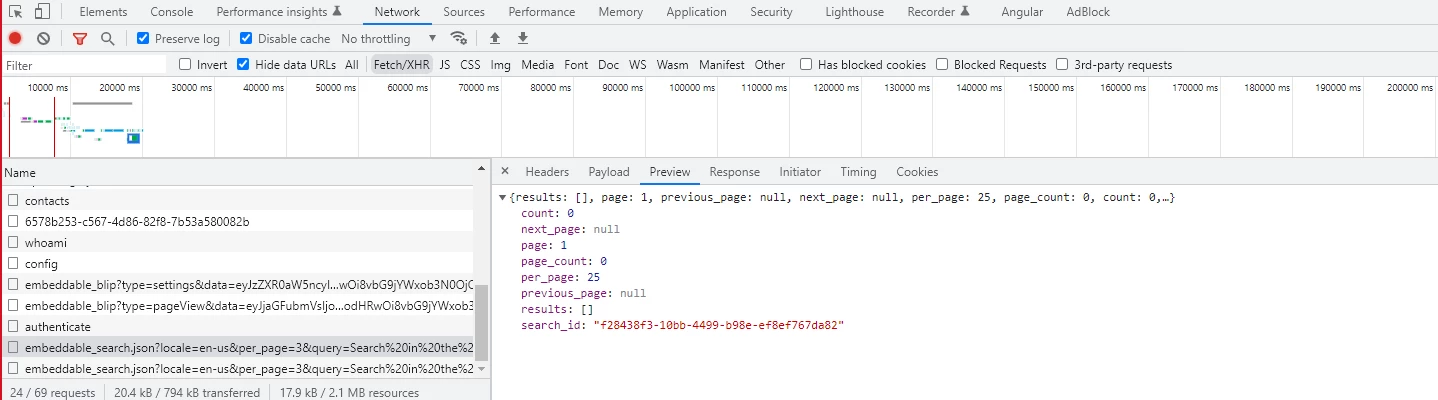Open the Recorder tab
The height and width of the screenshot is (400, 1438).
(939, 12)
